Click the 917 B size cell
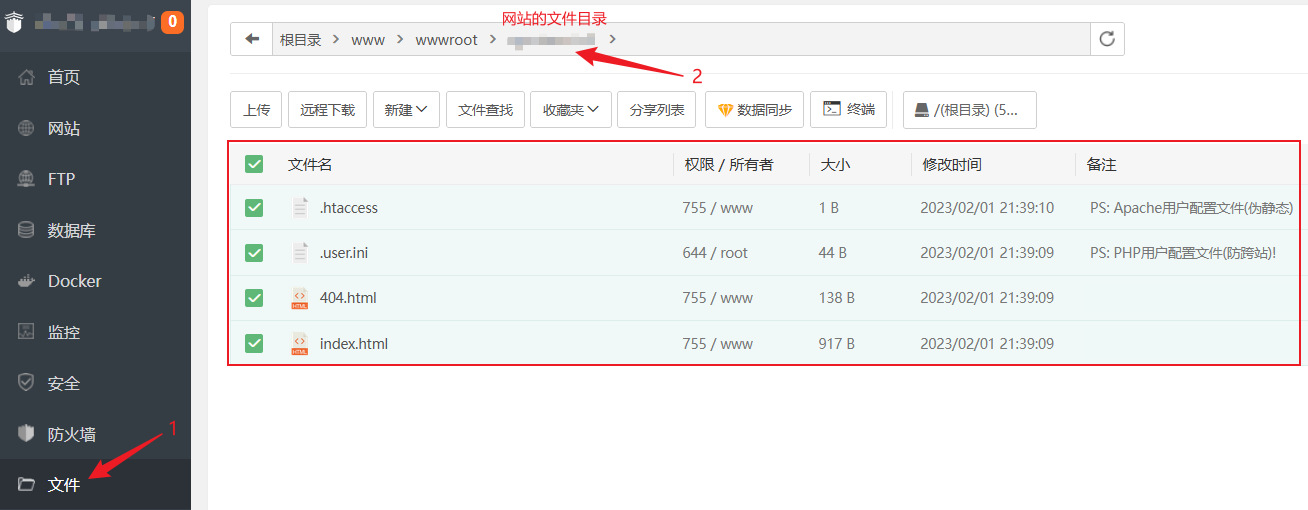1308x510 pixels. pyautogui.click(x=836, y=344)
